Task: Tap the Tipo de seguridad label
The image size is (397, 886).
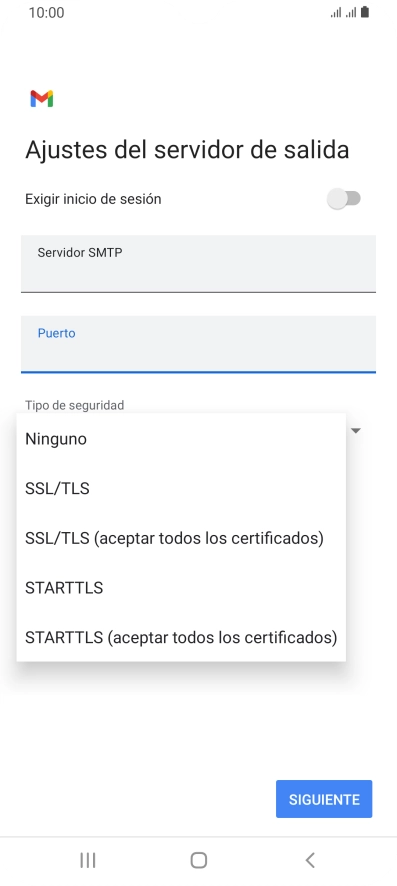Action: click(75, 405)
